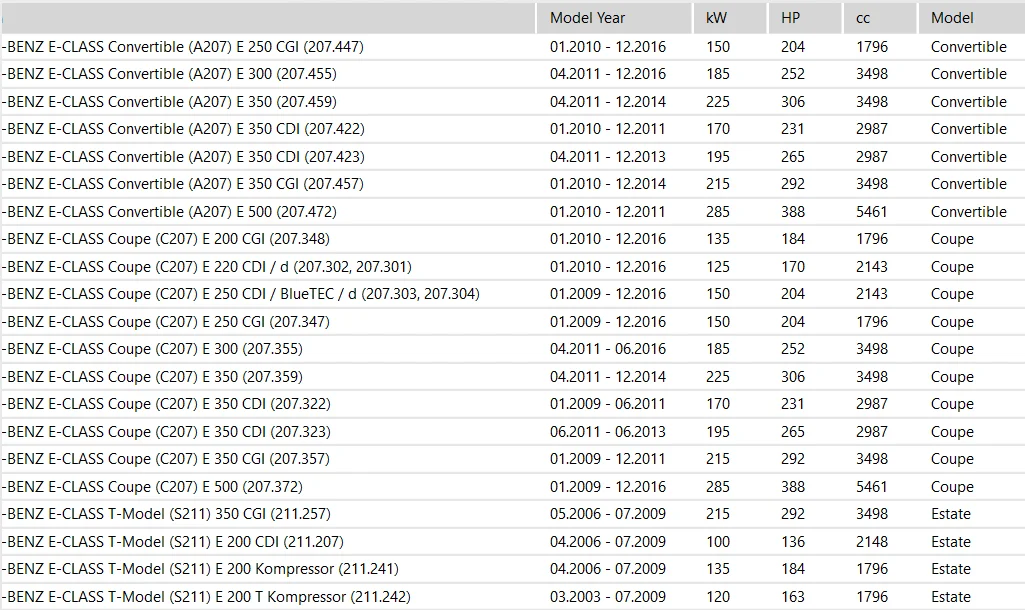The width and height of the screenshot is (1025, 610).
Task: Click the 5461 cc cell for Convertible E 500
Action: pyautogui.click(x=871, y=212)
